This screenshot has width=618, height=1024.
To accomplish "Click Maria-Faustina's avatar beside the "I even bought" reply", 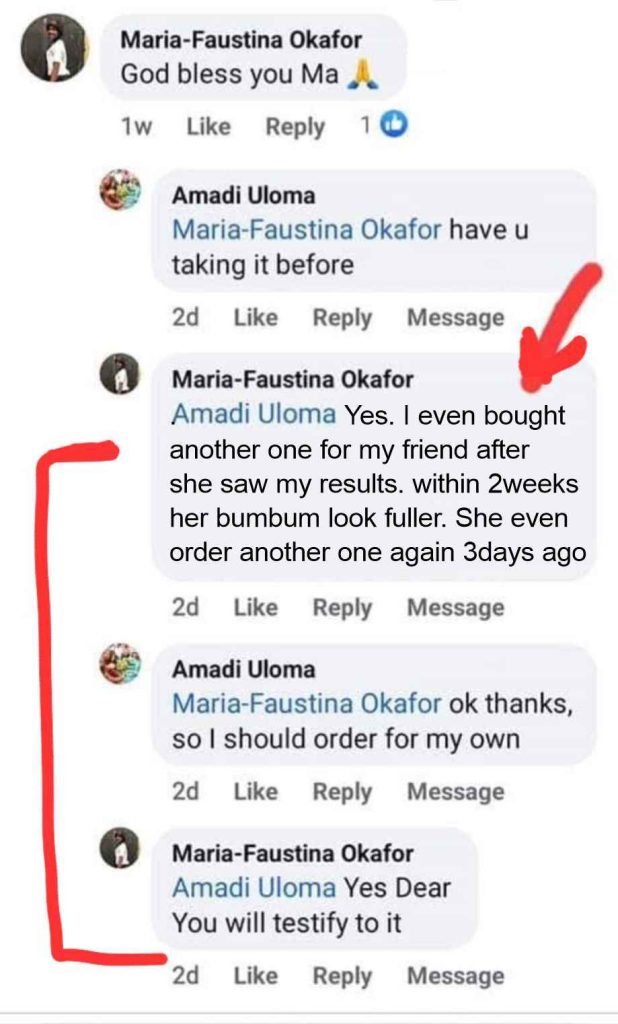I will point(120,375).
